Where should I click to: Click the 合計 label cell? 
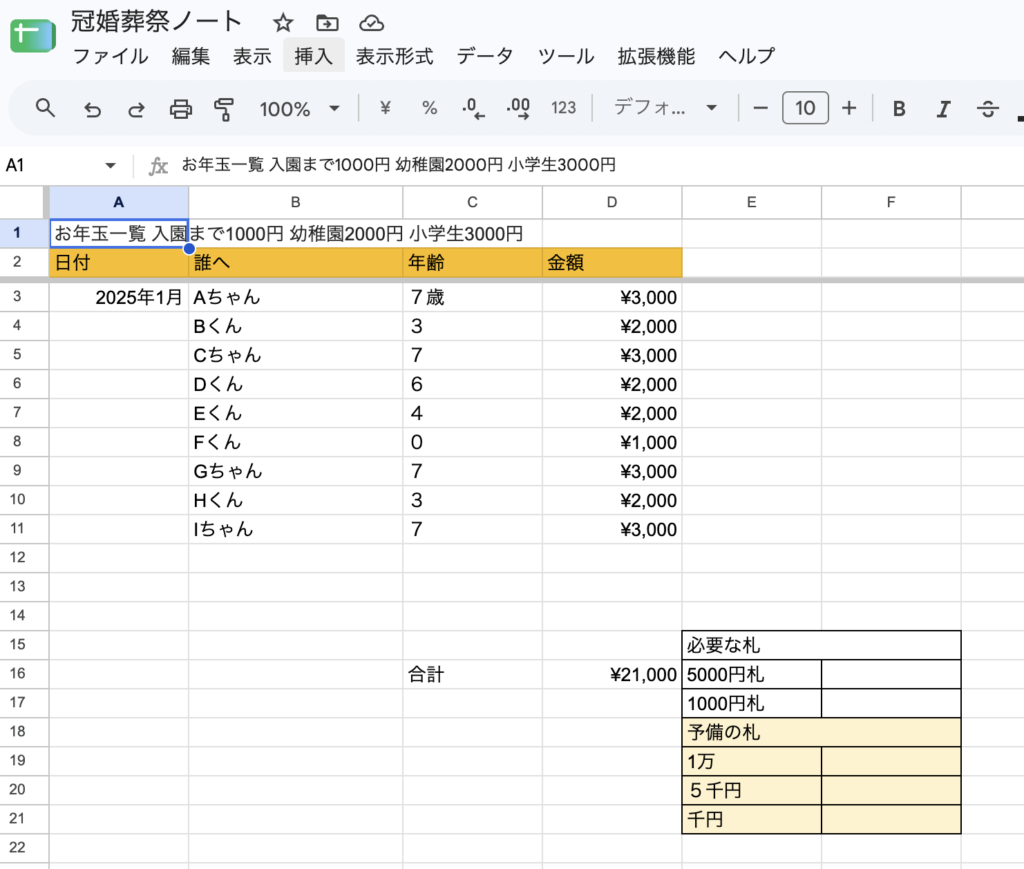coord(472,674)
